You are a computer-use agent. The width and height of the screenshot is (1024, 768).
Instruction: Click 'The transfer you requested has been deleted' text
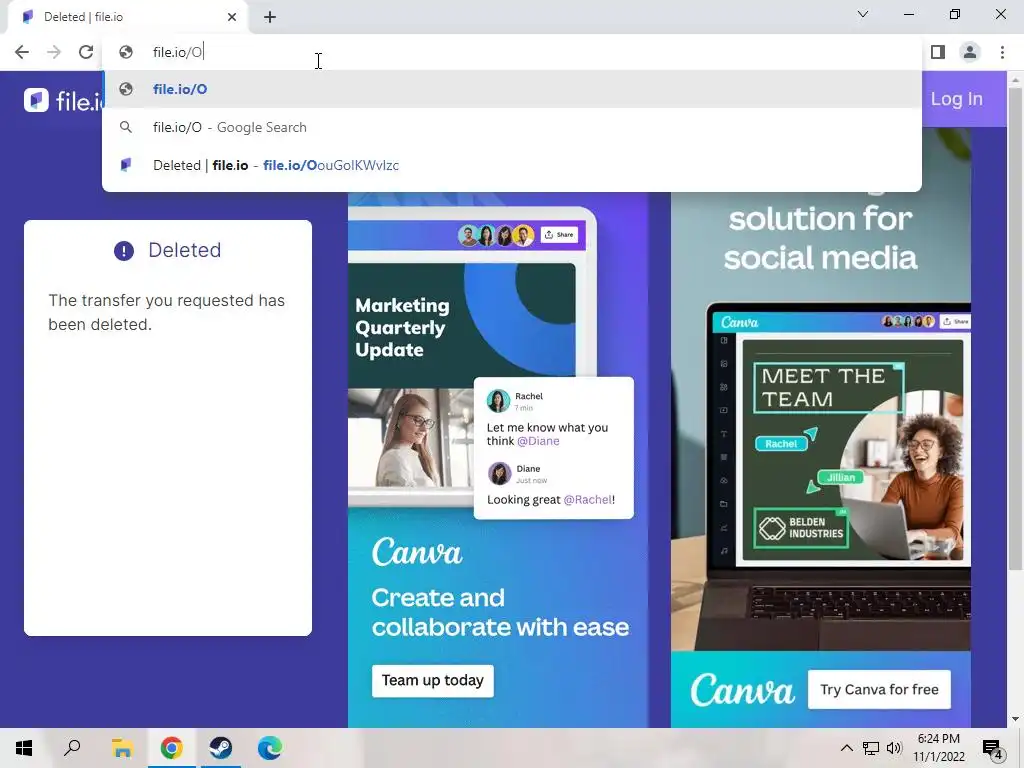click(167, 312)
